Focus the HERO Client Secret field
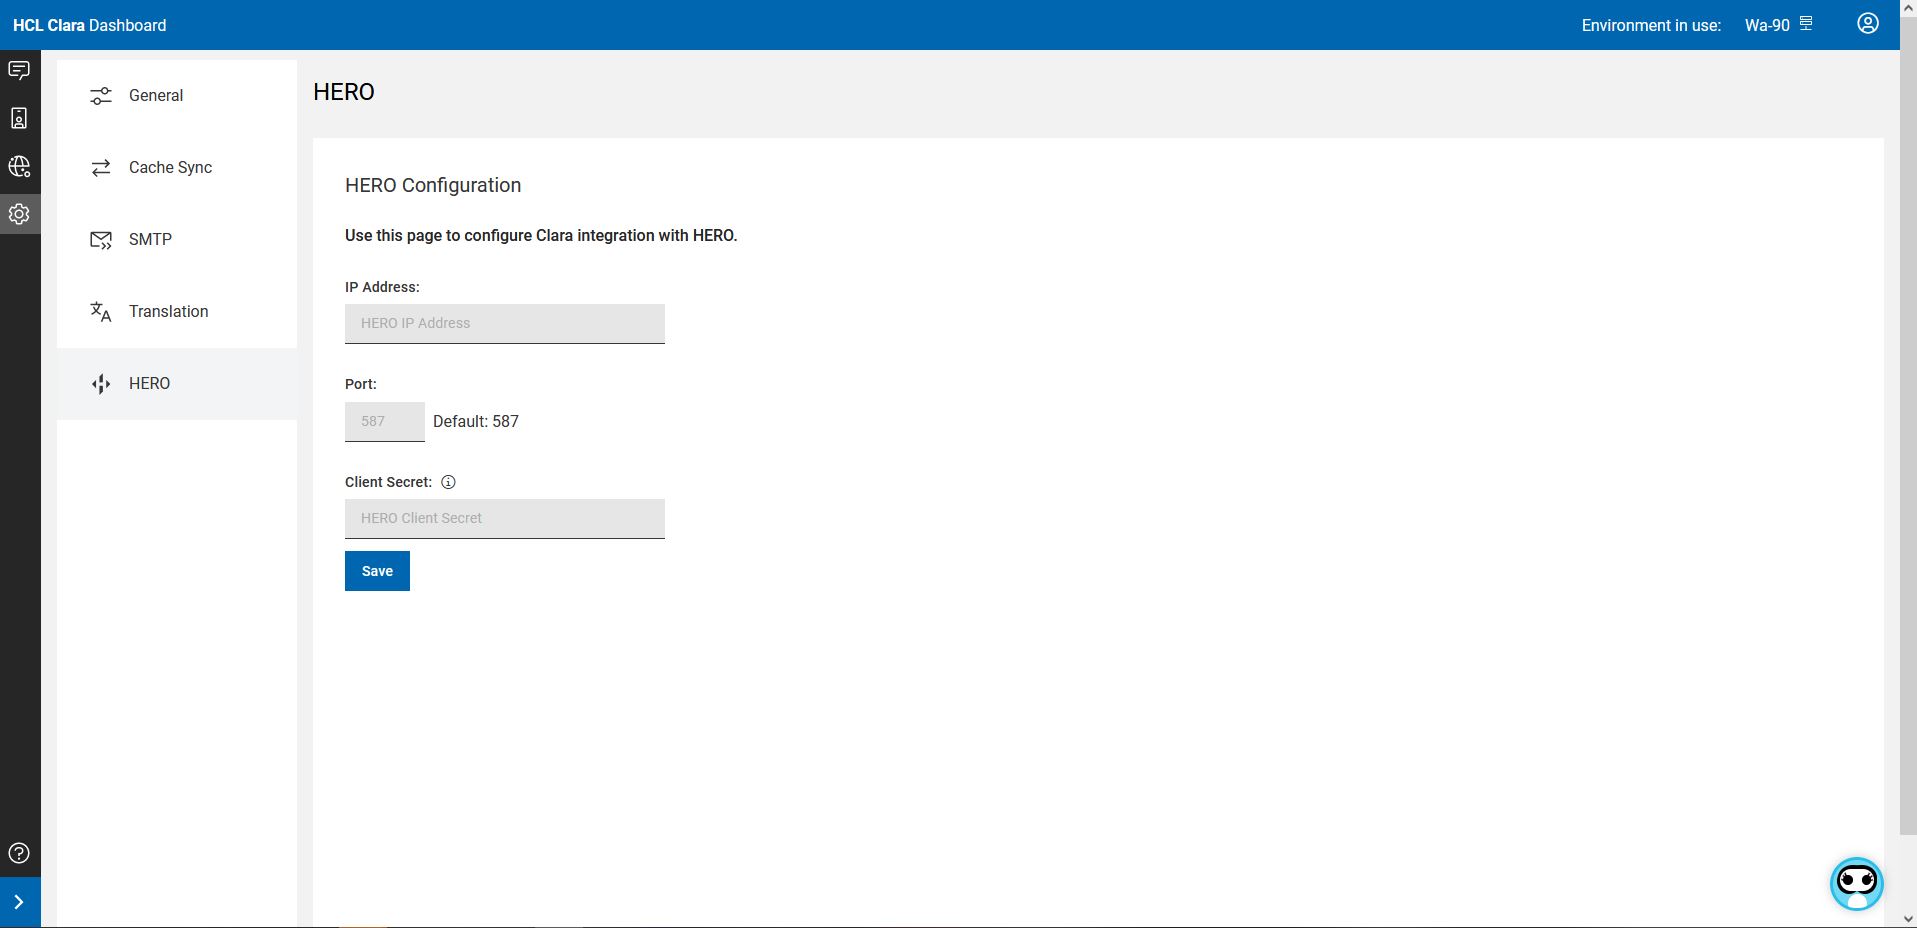The image size is (1917, 928). 505,519
